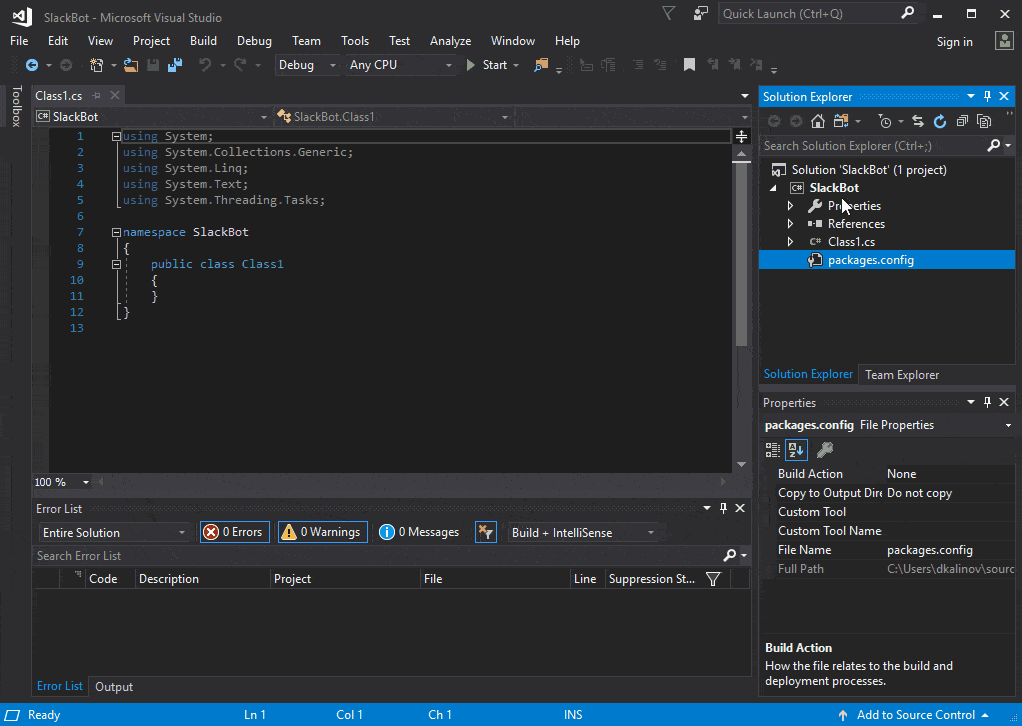
Task: Open the Build + IntelliSense dropdown
Action: (582, 532)
